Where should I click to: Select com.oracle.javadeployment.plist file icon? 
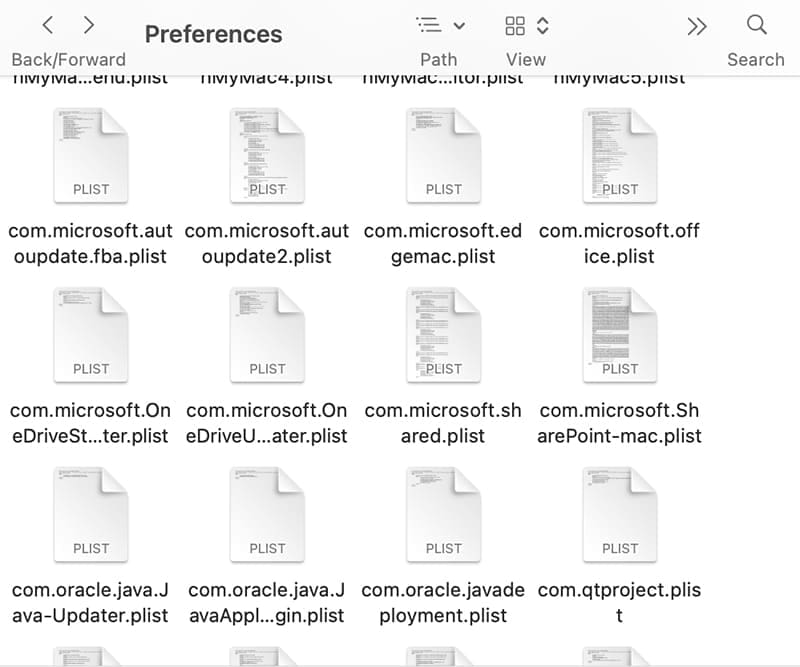(x=443, y=514)
